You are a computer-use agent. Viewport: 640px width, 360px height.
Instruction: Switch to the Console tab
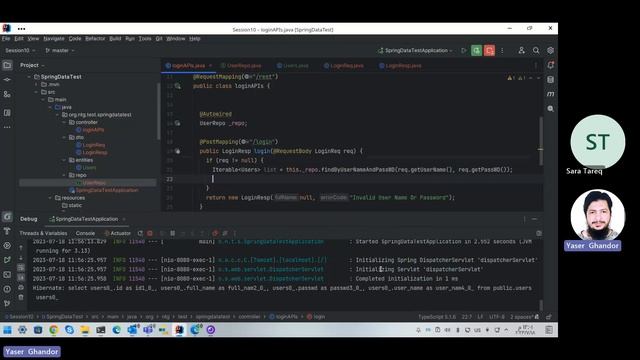coord(85,233)
